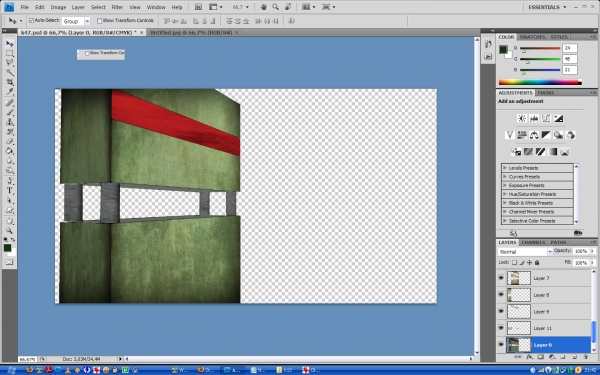Expand Levels Presets

(x=505, y=168)
